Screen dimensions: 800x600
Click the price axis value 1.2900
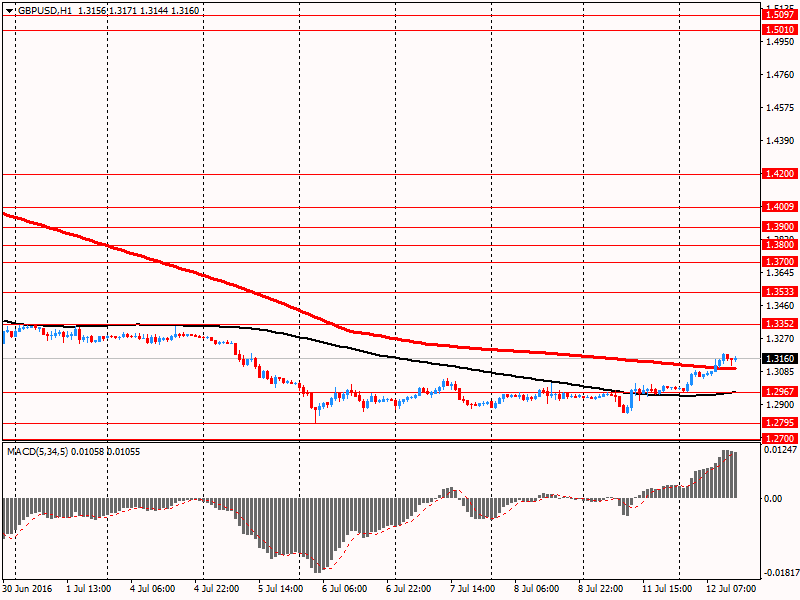point(781,405)
